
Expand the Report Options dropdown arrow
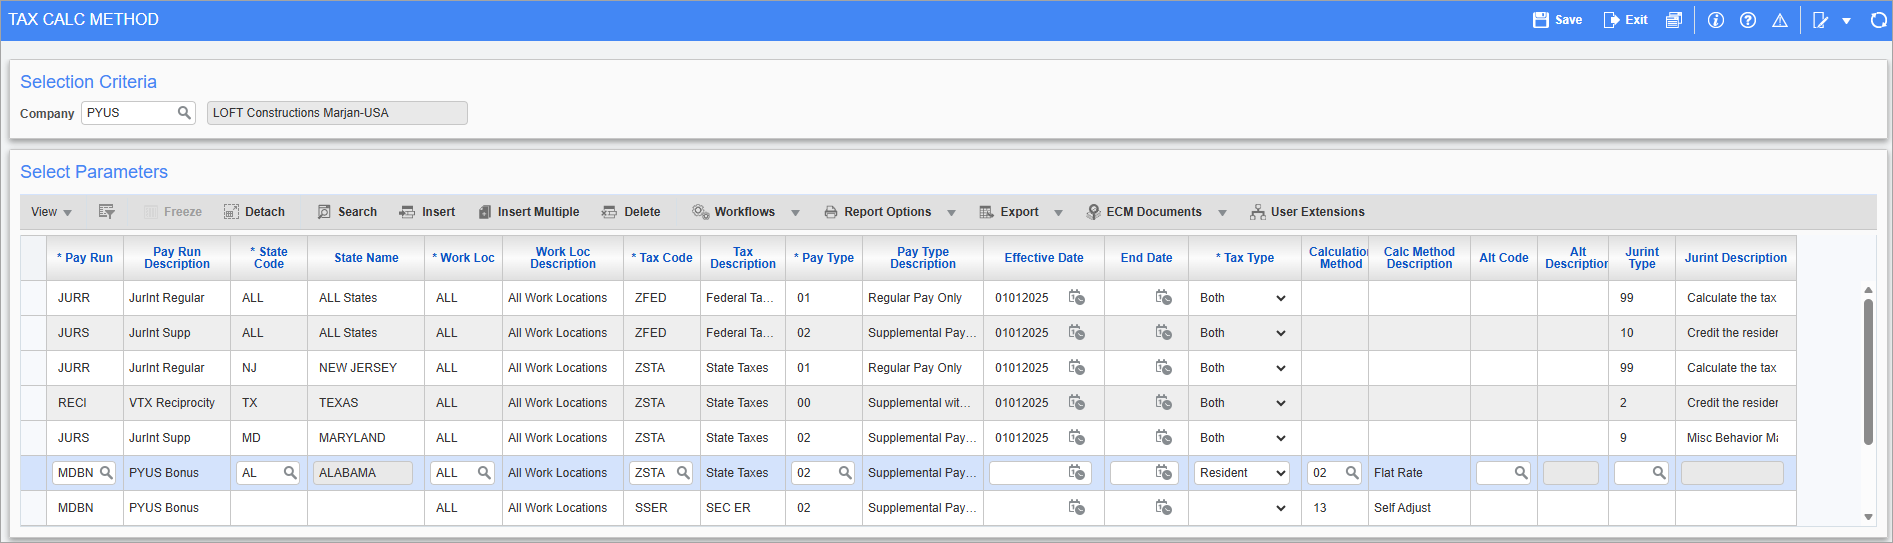tap(951, 213)
